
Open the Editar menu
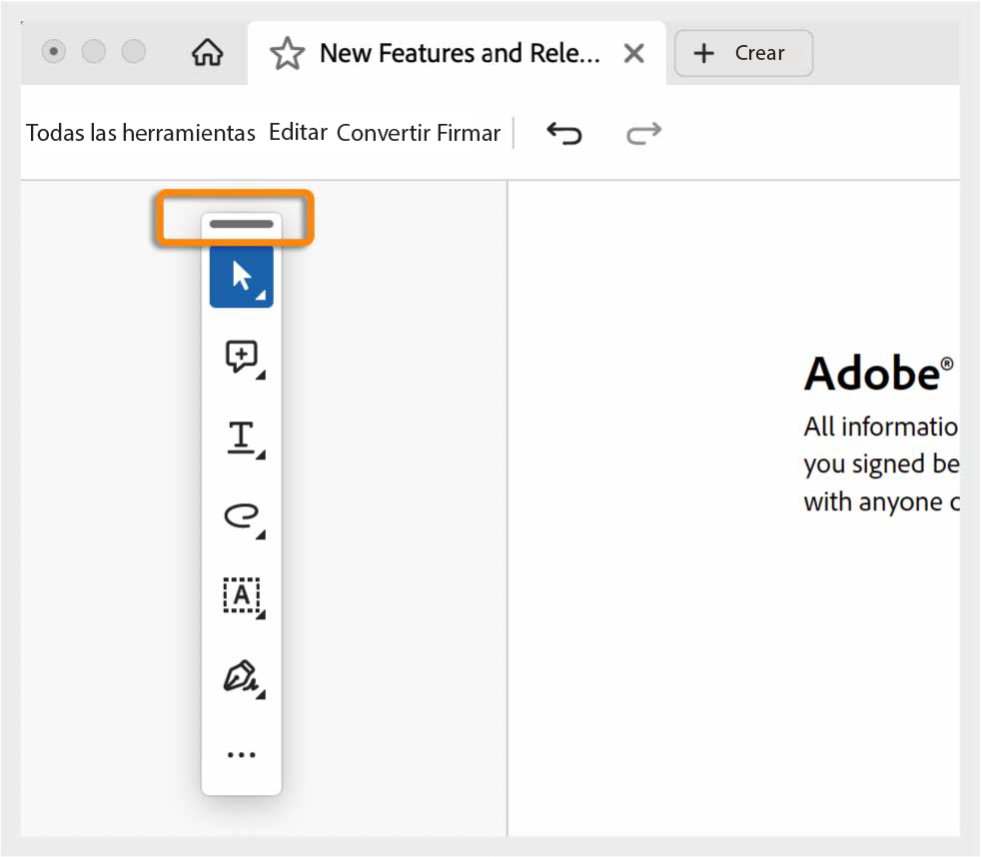298,132
